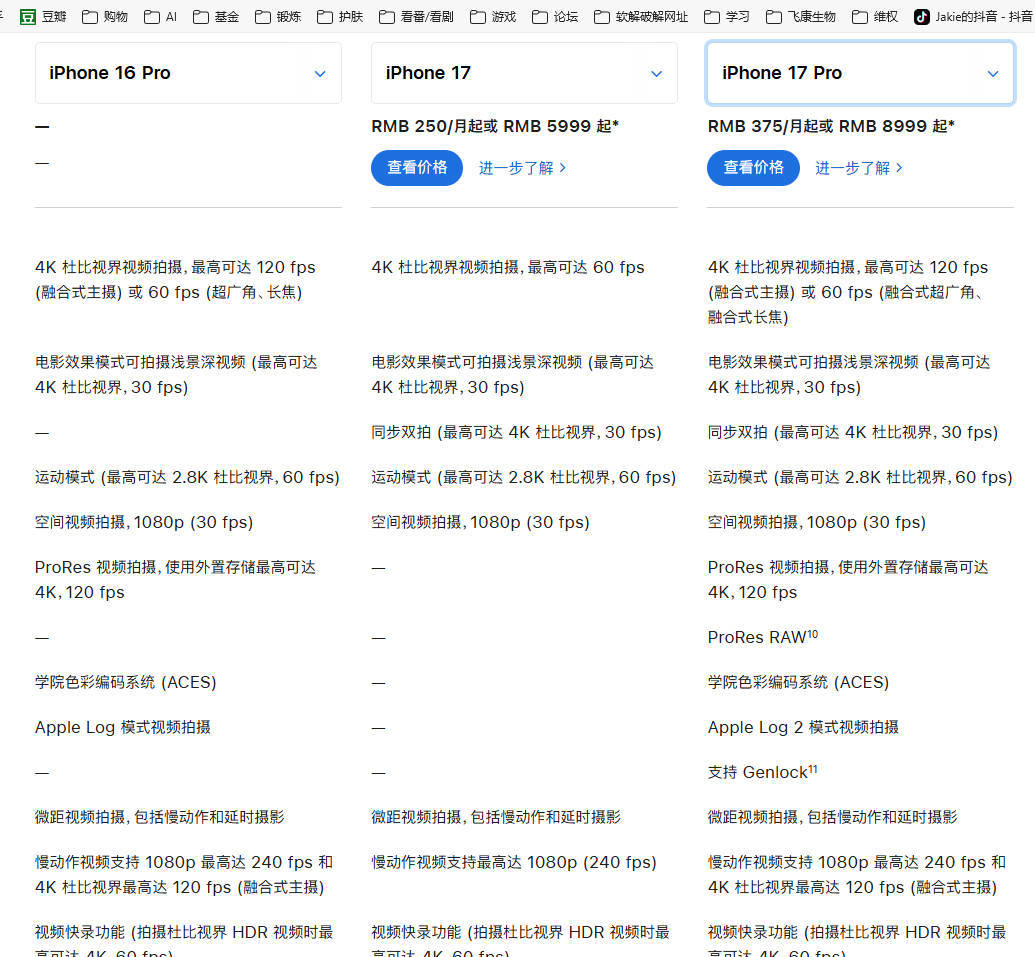Click 'Apple Log 2 模式视频拍摄' text

point(803,727)
